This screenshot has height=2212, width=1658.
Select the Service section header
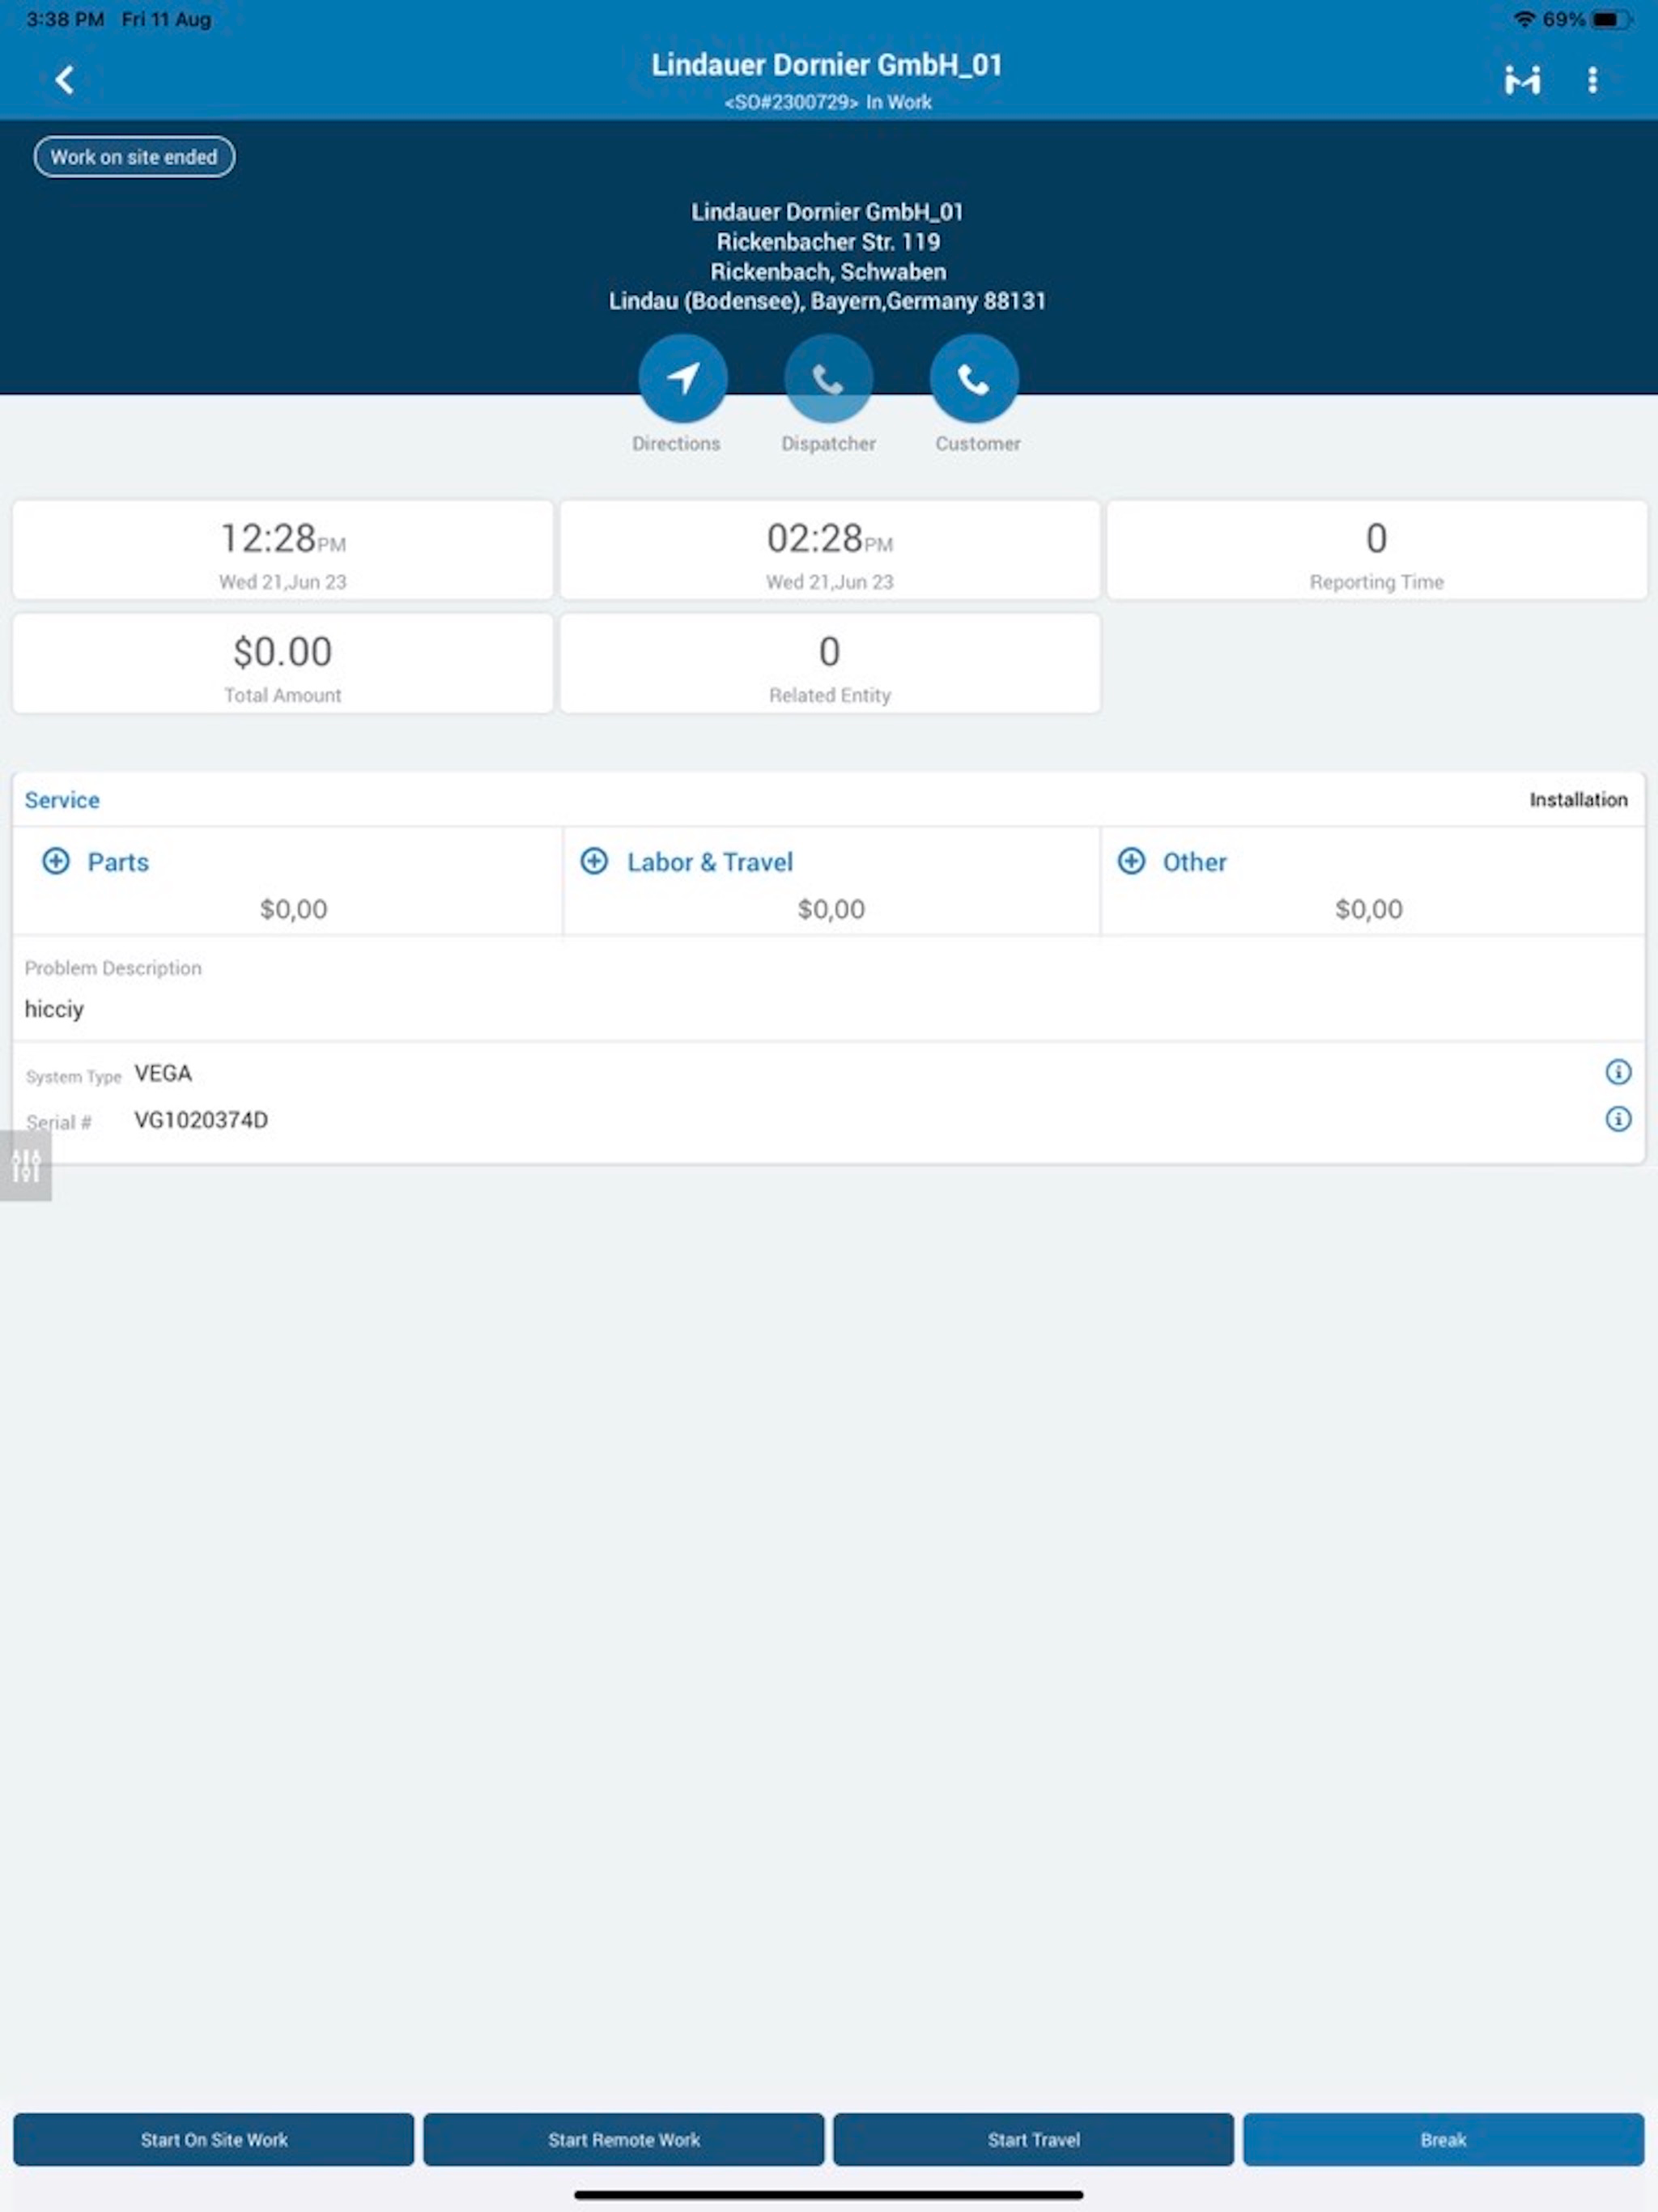coord(62,800)
